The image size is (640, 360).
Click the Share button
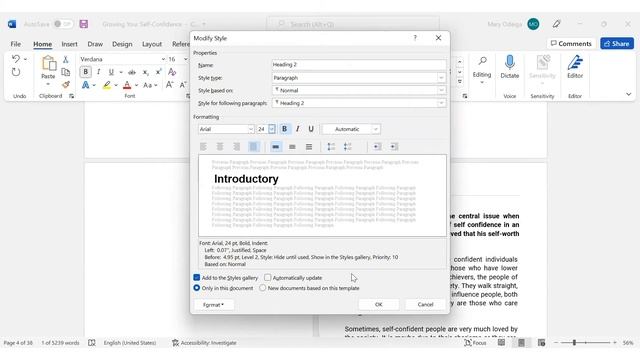point(617,44)
